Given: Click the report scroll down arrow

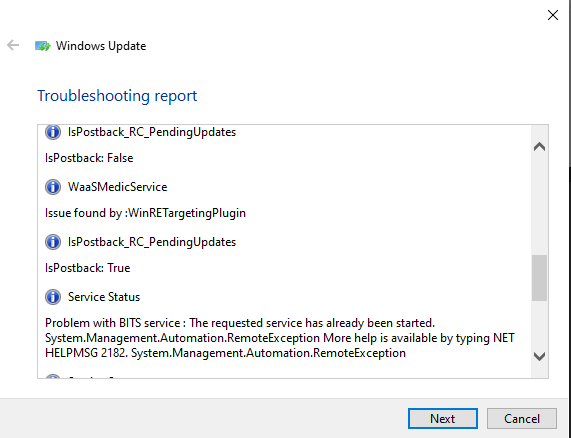Looking at the screenshot, I should coord(539,356).
